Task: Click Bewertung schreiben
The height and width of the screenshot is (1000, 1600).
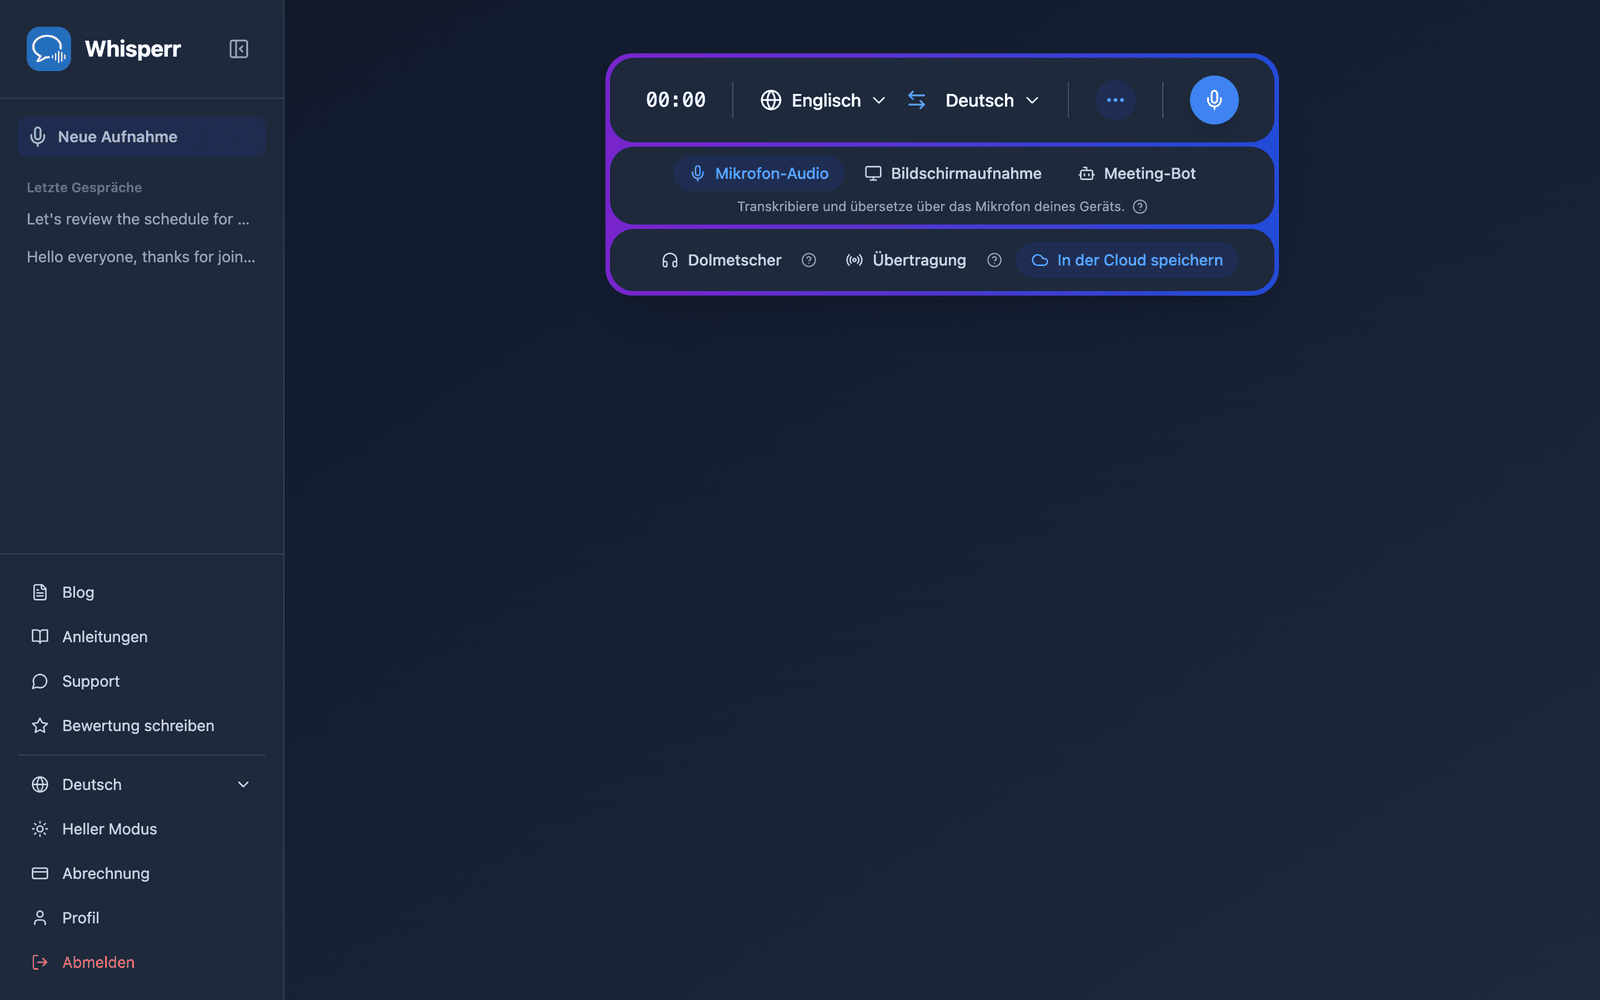Action: [x=141, y=726]
